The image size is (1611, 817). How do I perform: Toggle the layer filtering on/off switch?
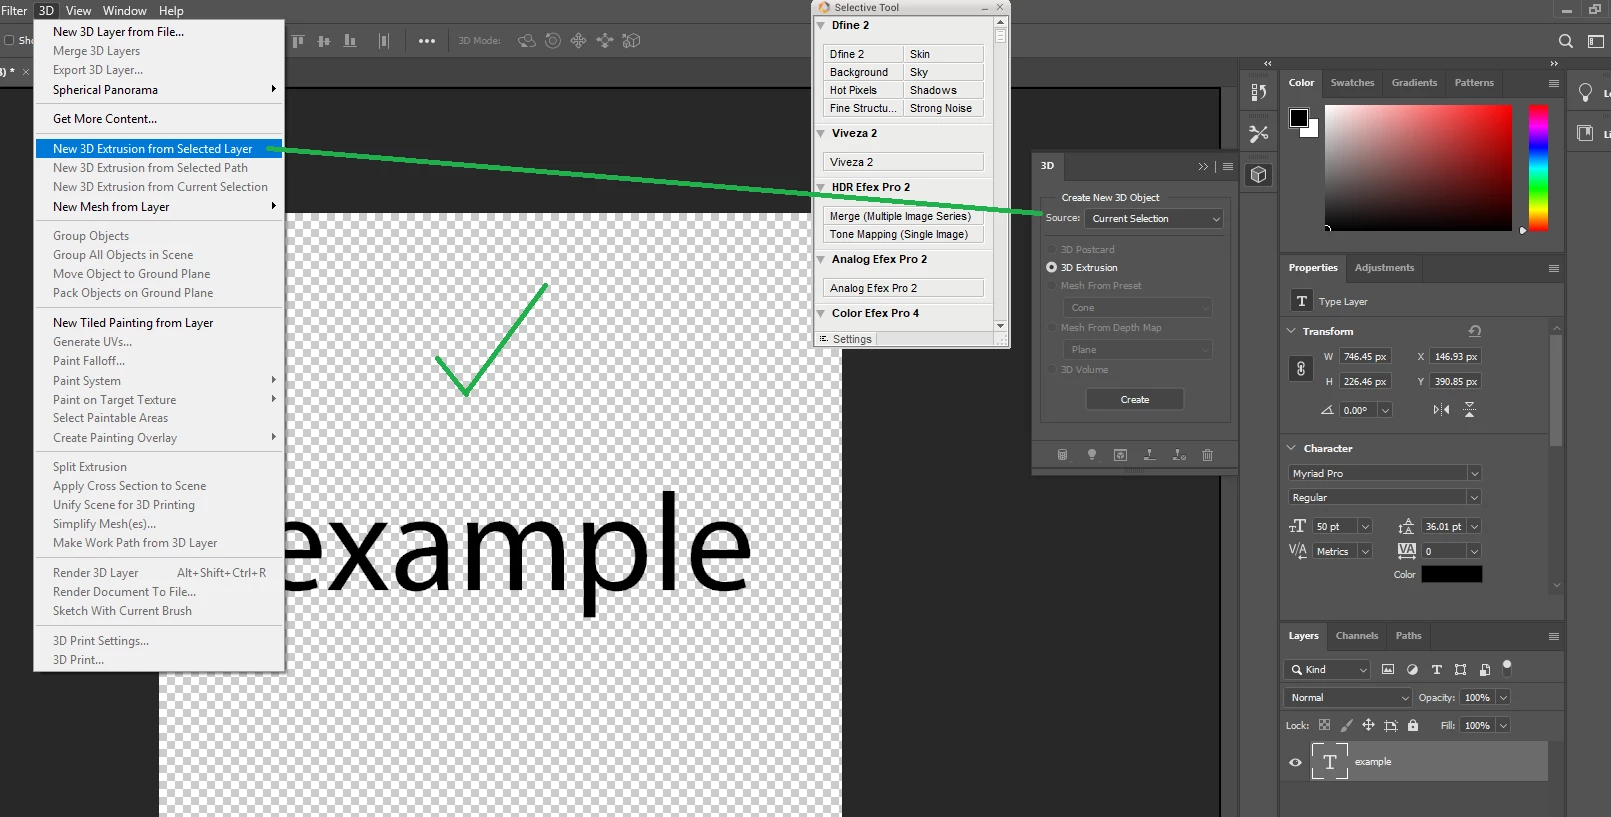[1507, 667]
